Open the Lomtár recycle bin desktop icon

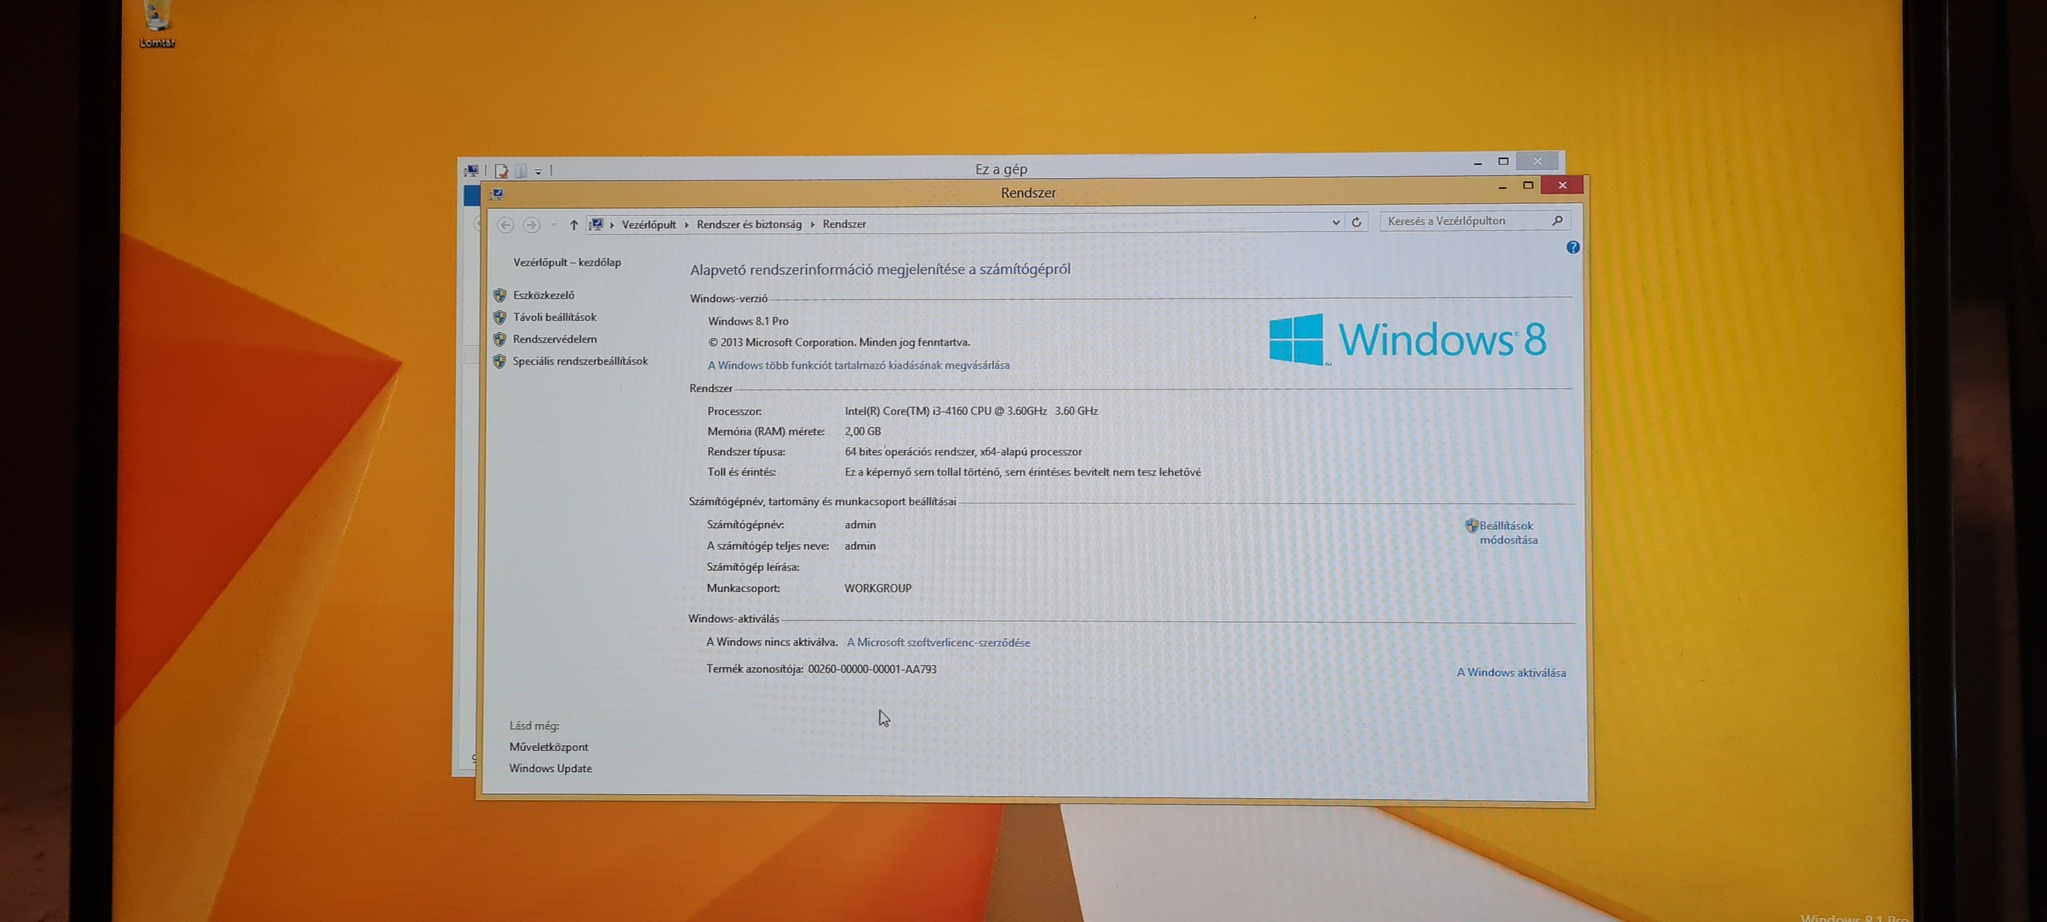point(157,24)
